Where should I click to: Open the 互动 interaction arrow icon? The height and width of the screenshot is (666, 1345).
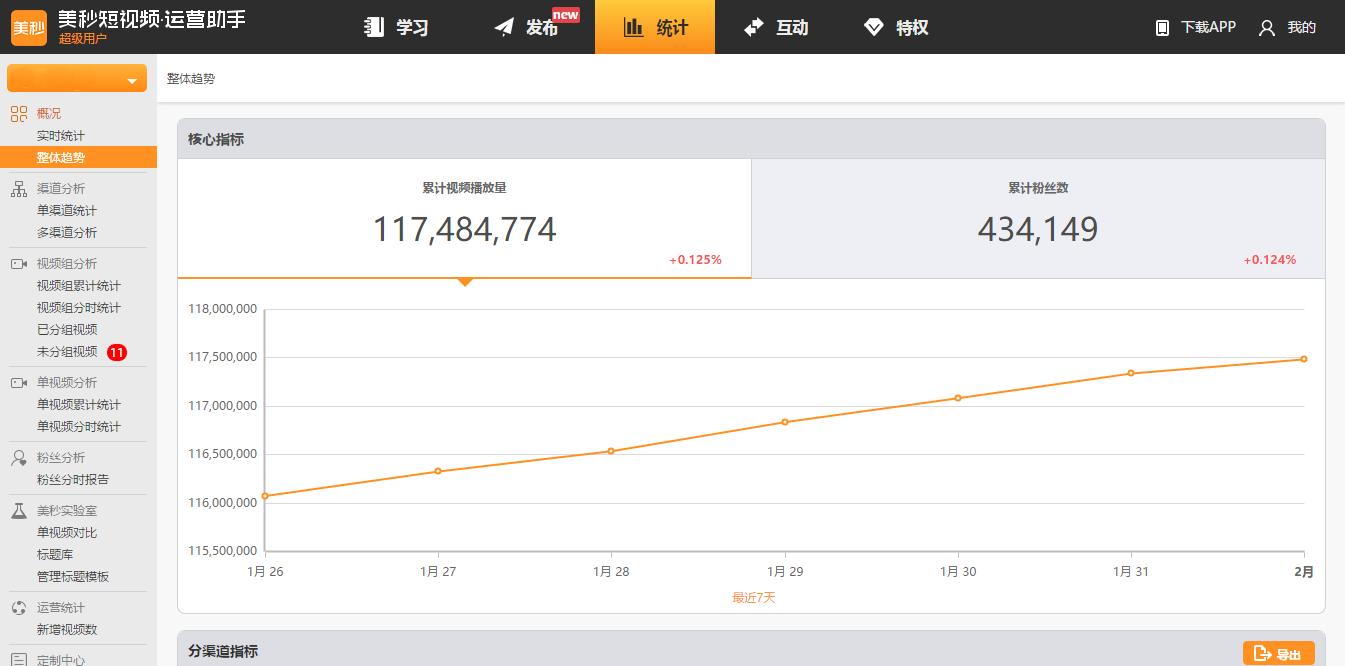tap(753, 27)
